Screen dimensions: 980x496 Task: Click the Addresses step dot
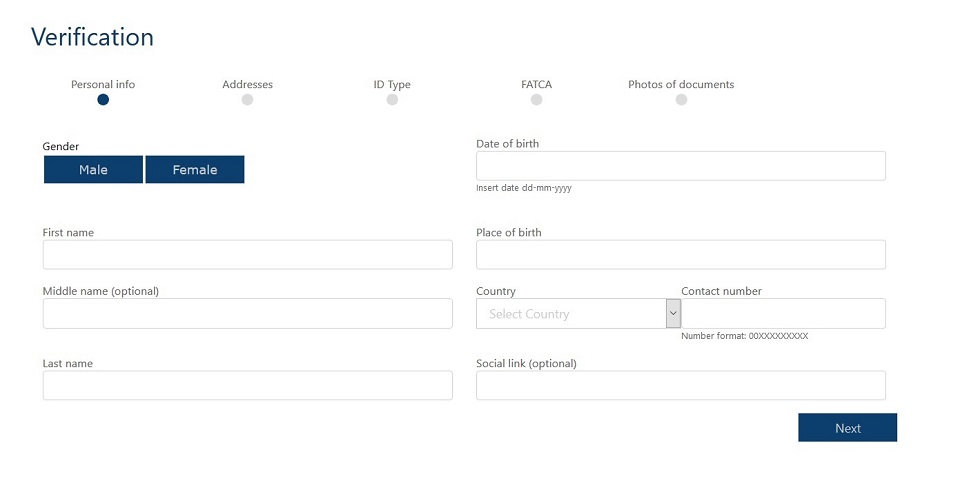[247, 100]
